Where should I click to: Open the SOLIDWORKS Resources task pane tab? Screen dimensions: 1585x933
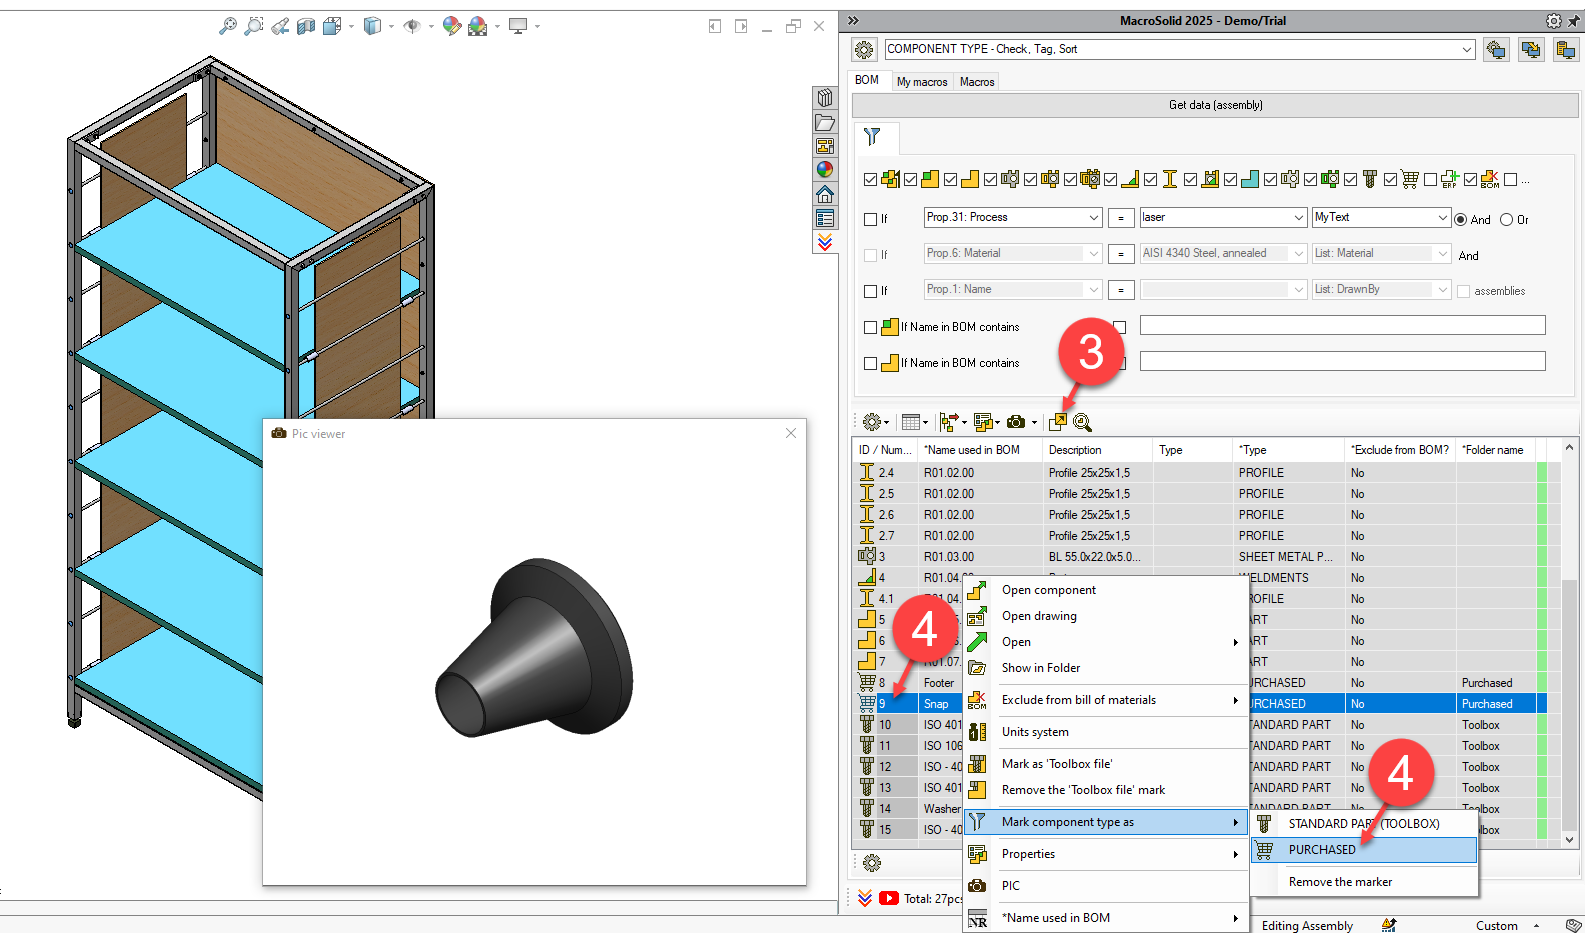pyautogui.click(x=825, y=98)
